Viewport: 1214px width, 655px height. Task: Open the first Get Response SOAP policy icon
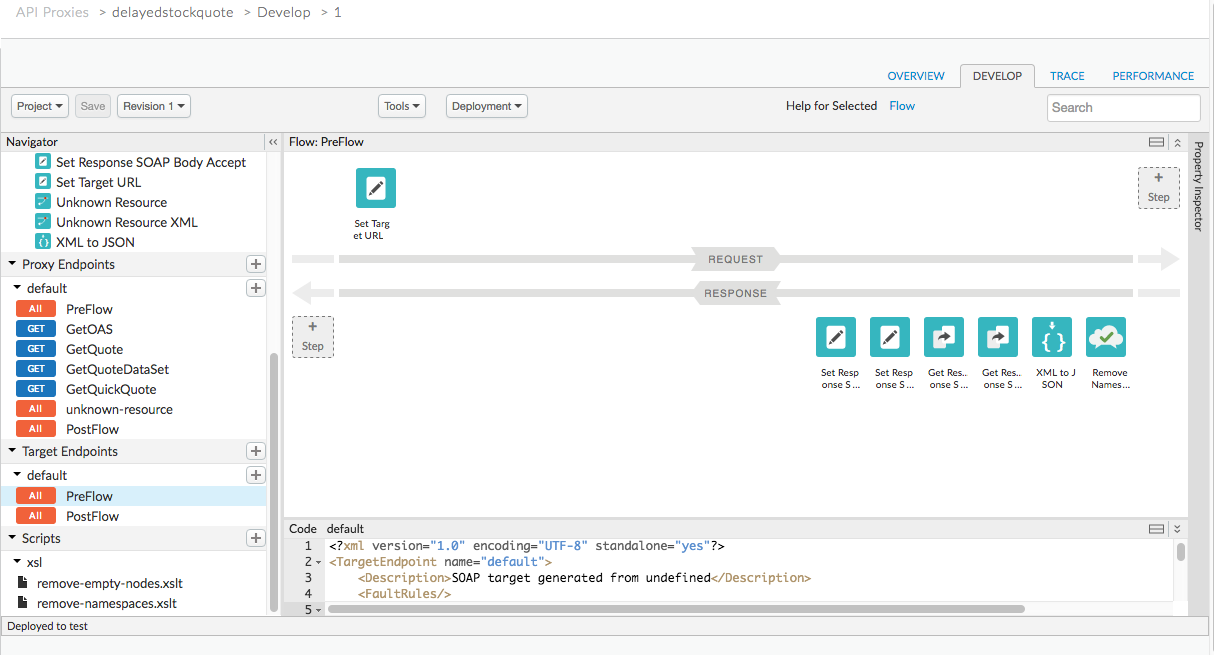[x=943, y=337]
